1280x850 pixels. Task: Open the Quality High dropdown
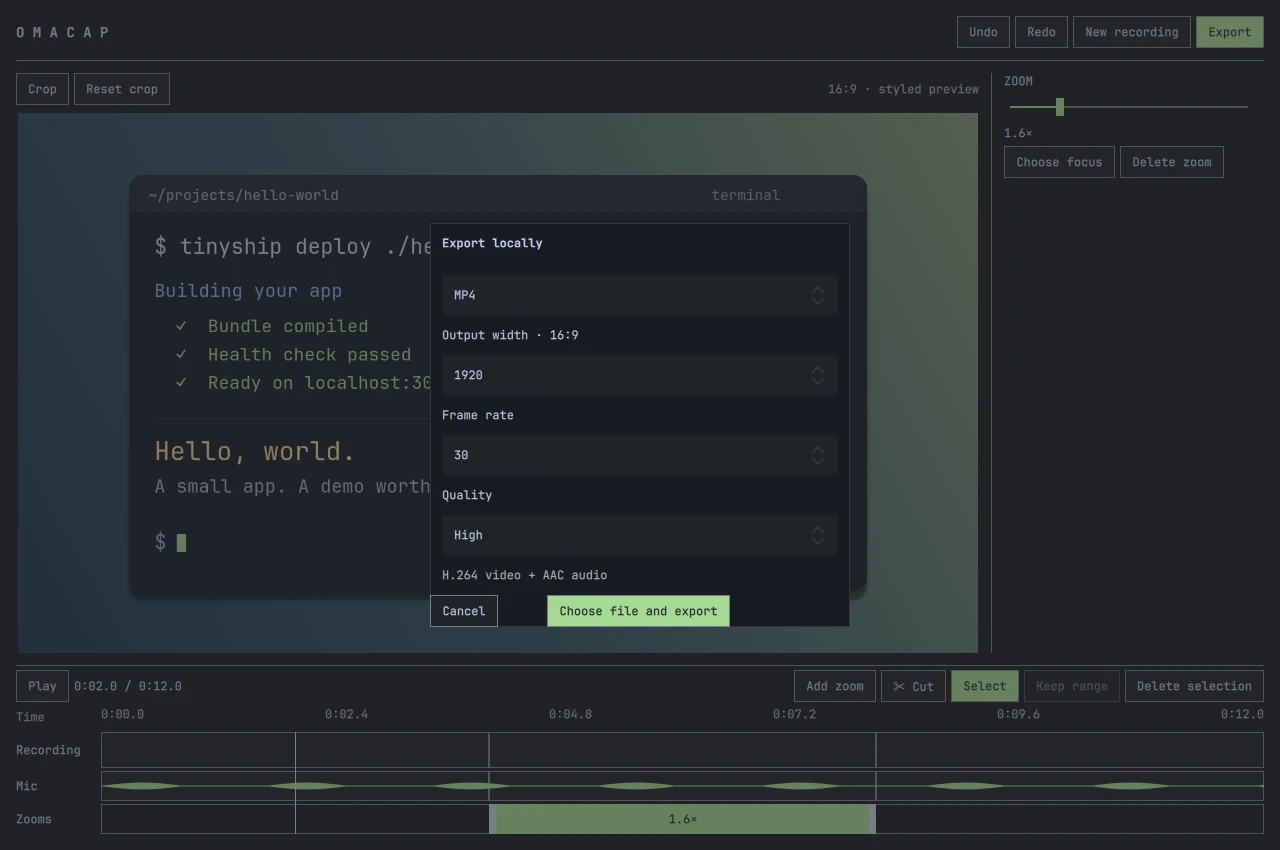[x=640, y=535]
